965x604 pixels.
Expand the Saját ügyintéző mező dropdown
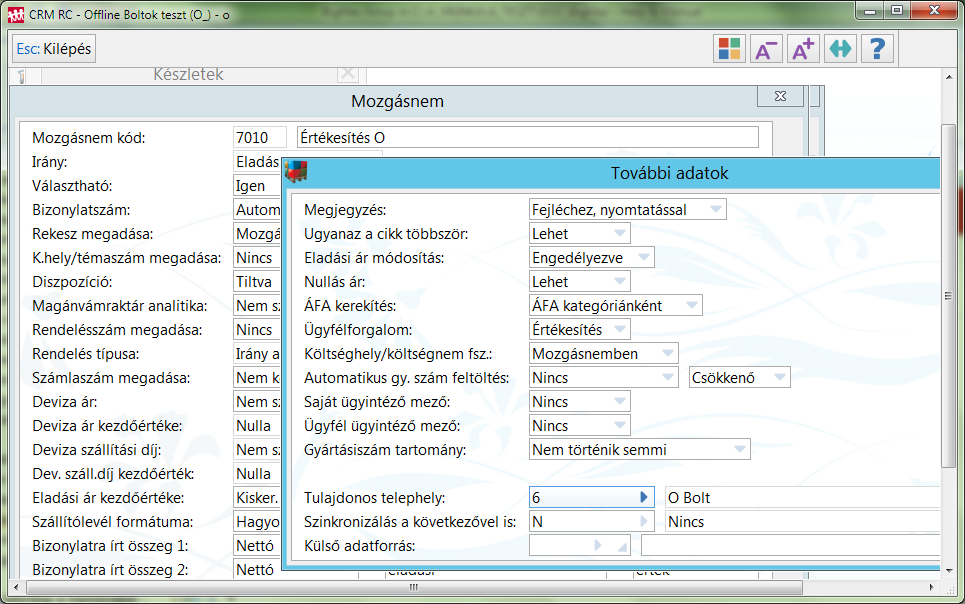click(x=620, y=401)
